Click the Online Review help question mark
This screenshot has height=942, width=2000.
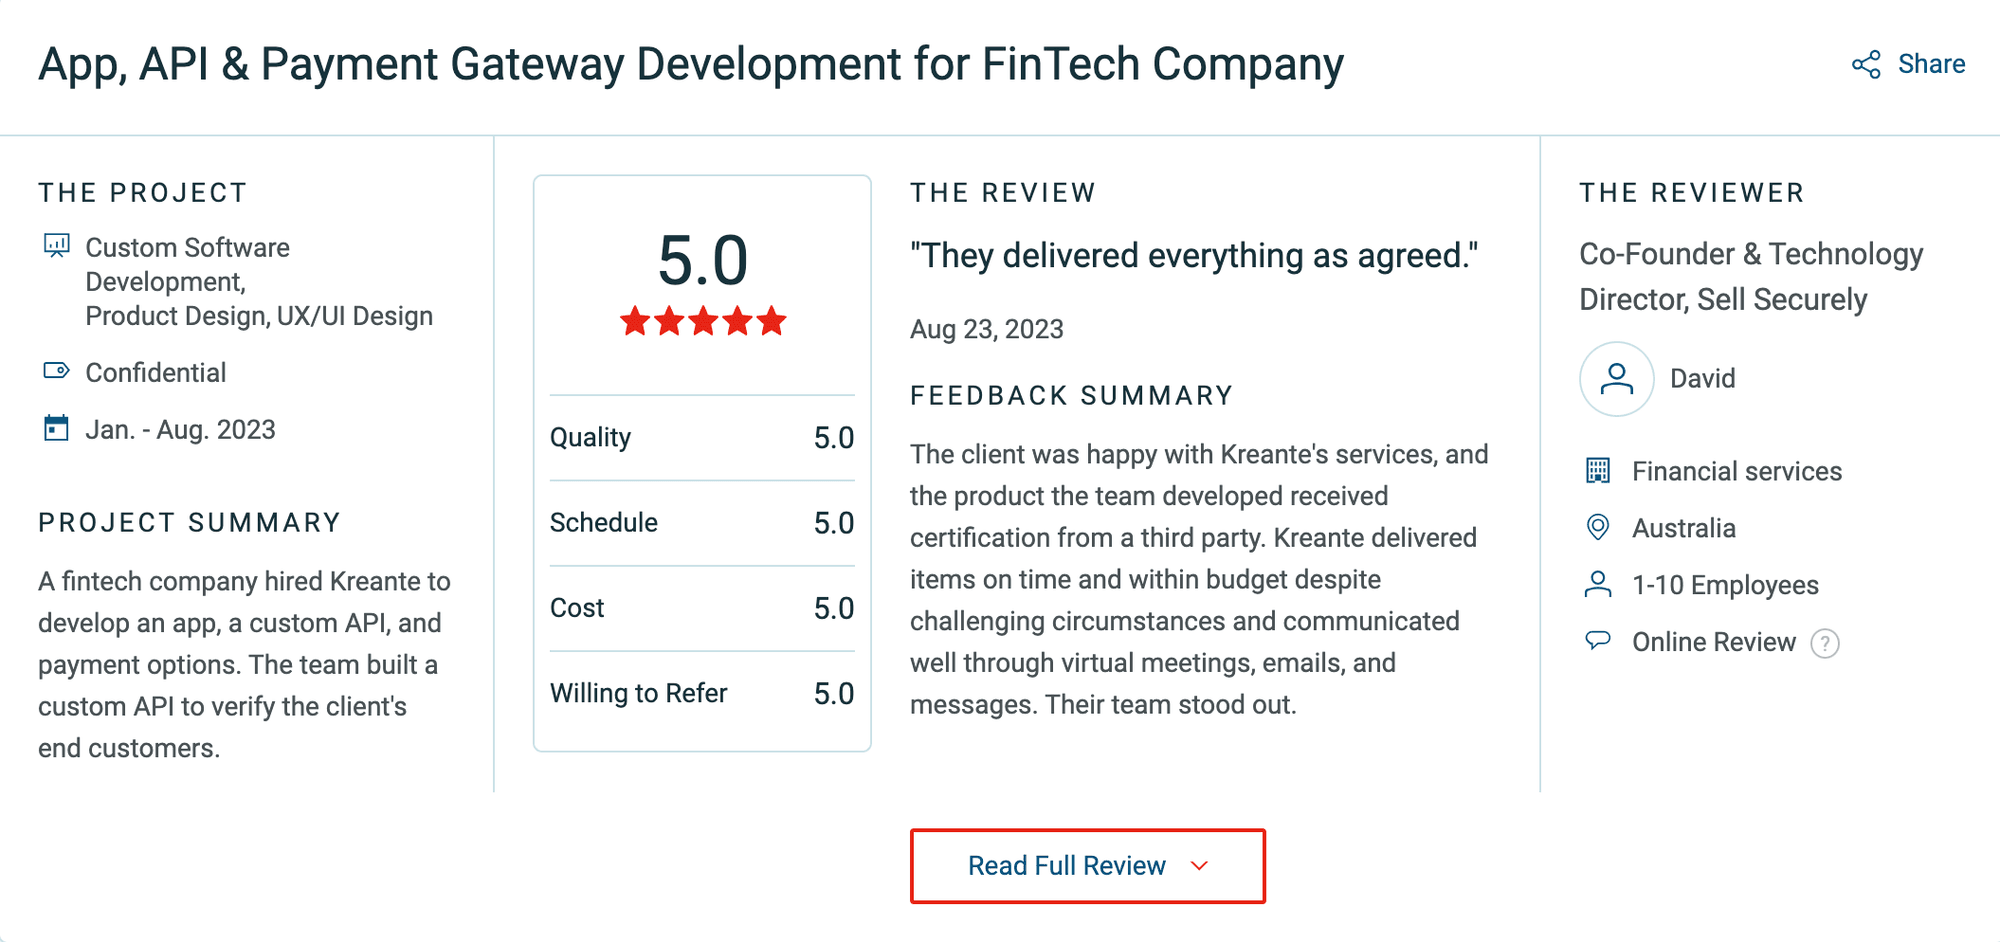tap(1825, 643)
